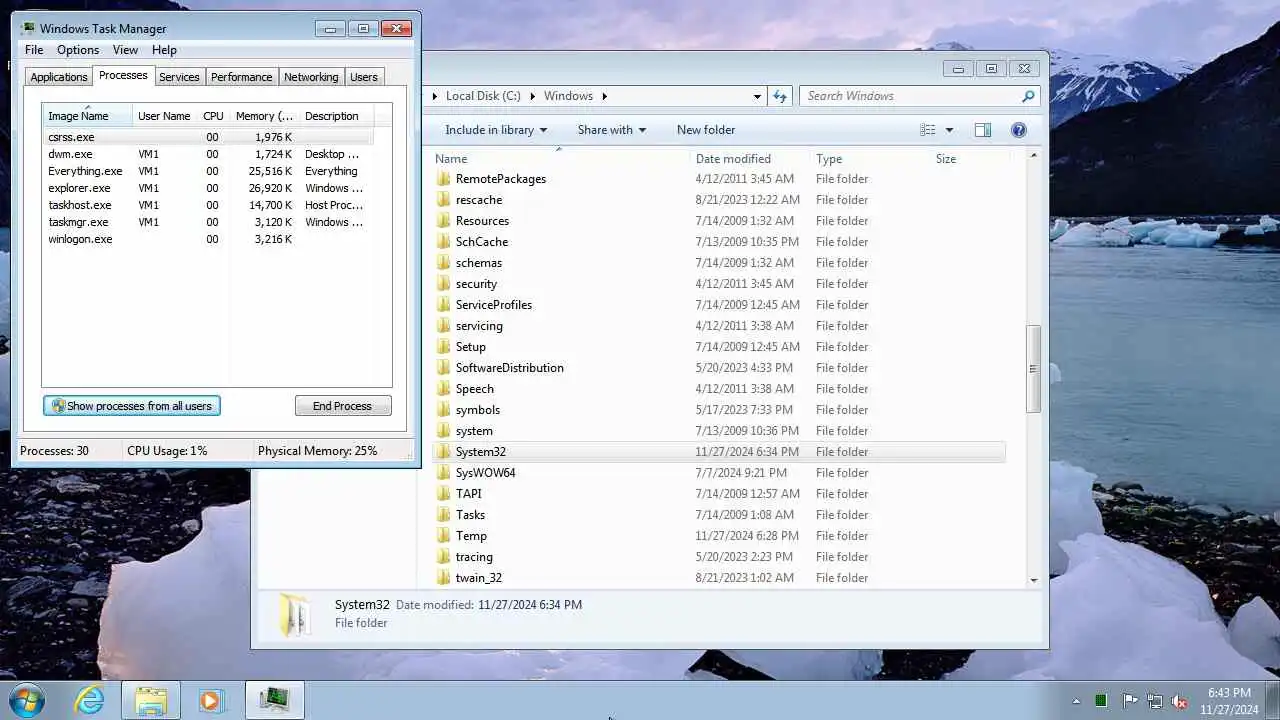This screenshot has width=1280, height=720.
Task: Open network tray icon
Action: (x=1155, y=701)
